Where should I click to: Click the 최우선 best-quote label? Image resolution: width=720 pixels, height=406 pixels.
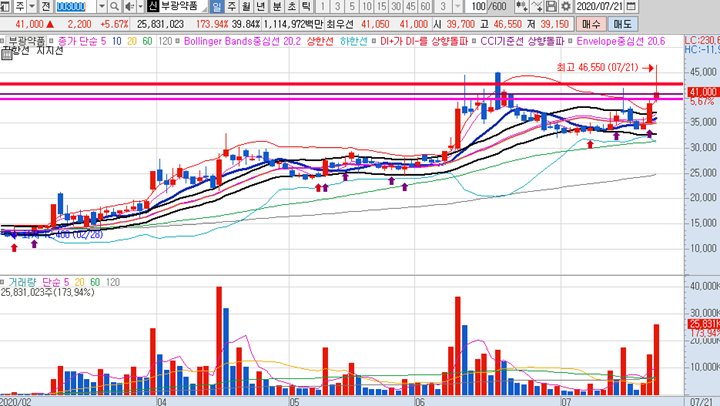[340, 24]
